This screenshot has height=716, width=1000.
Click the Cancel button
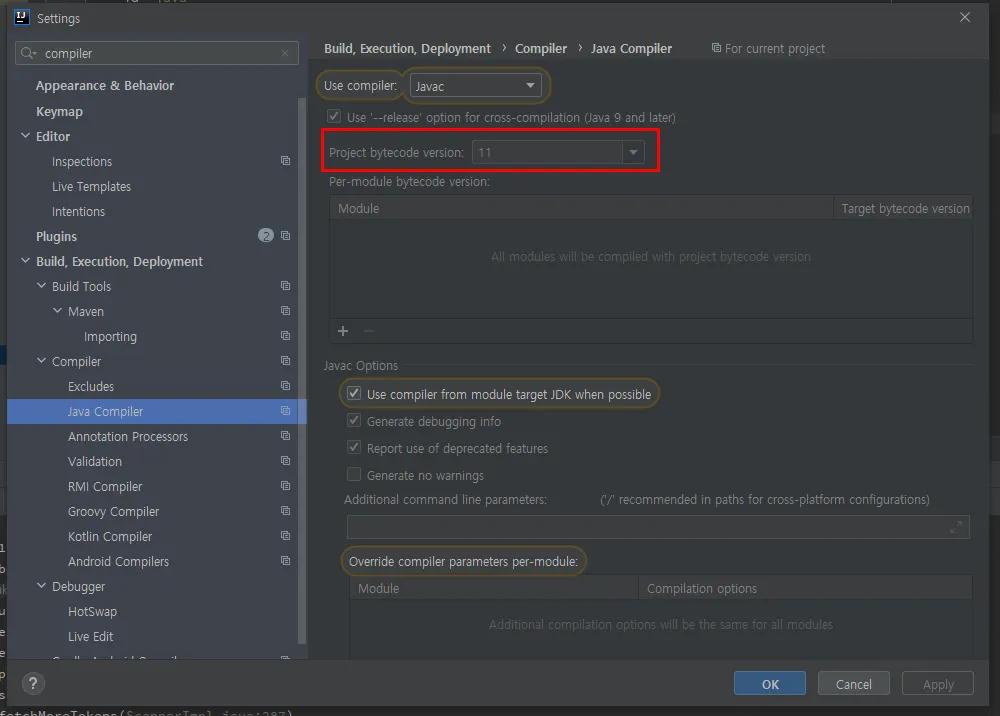(853, 683)
